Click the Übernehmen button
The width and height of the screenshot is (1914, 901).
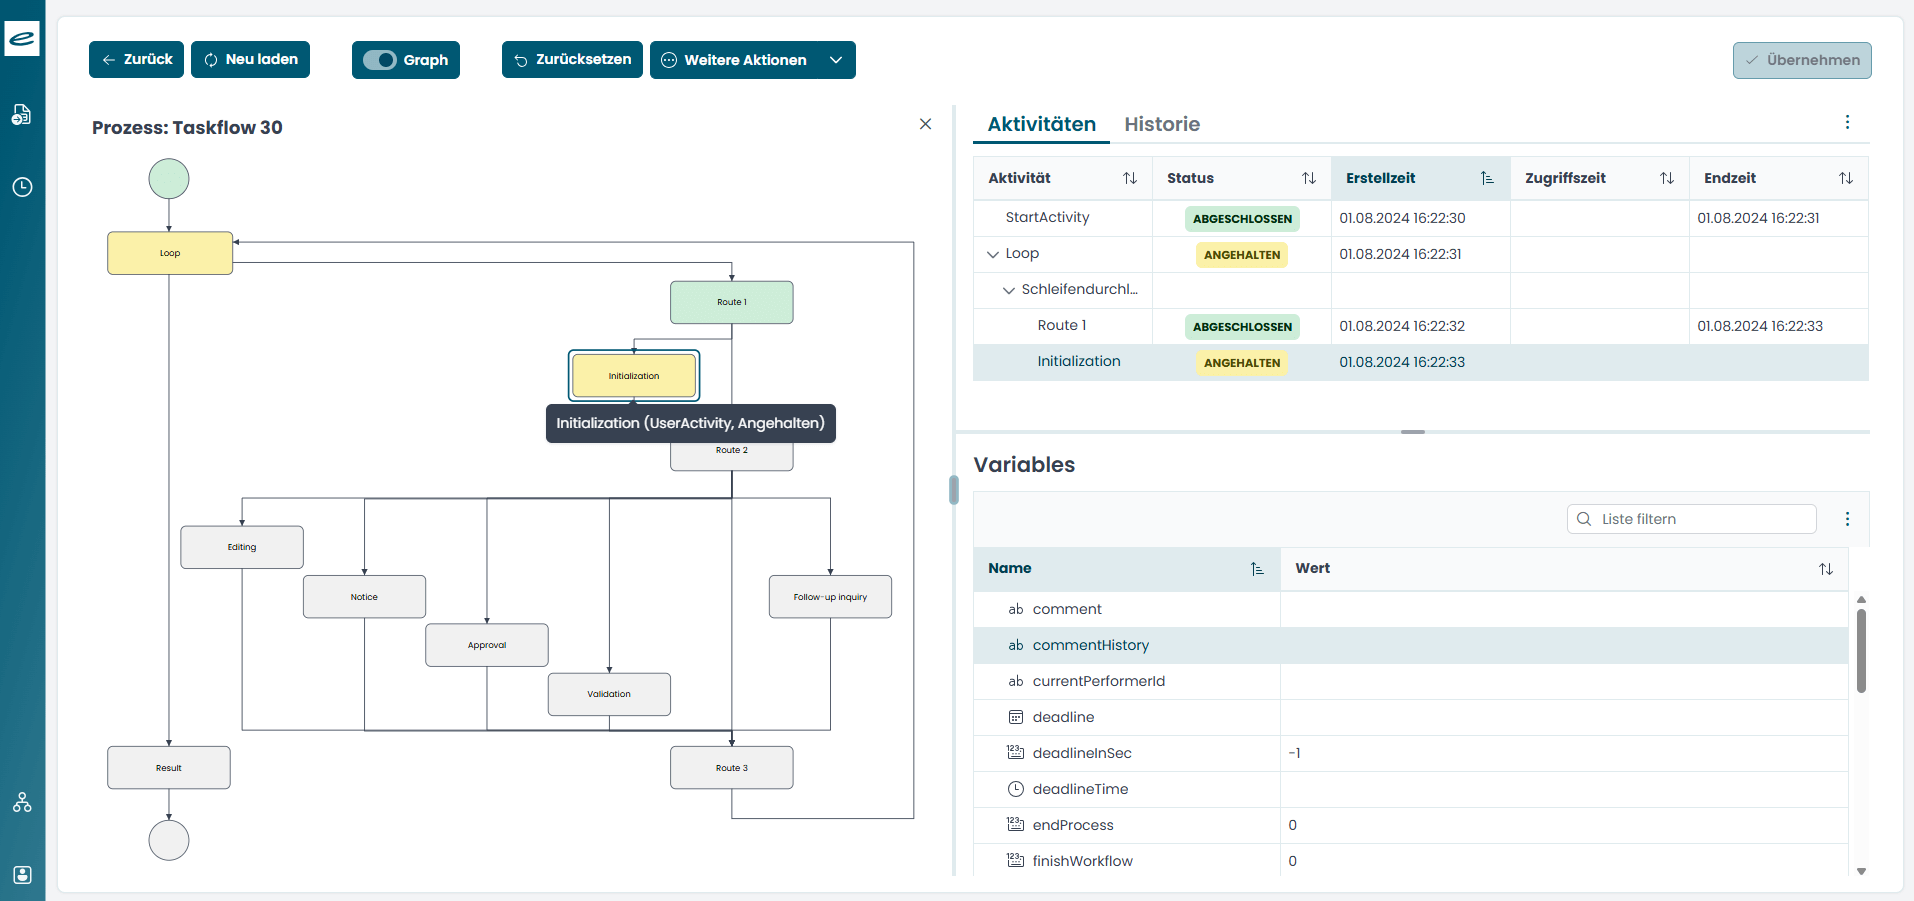(1801, 60)
